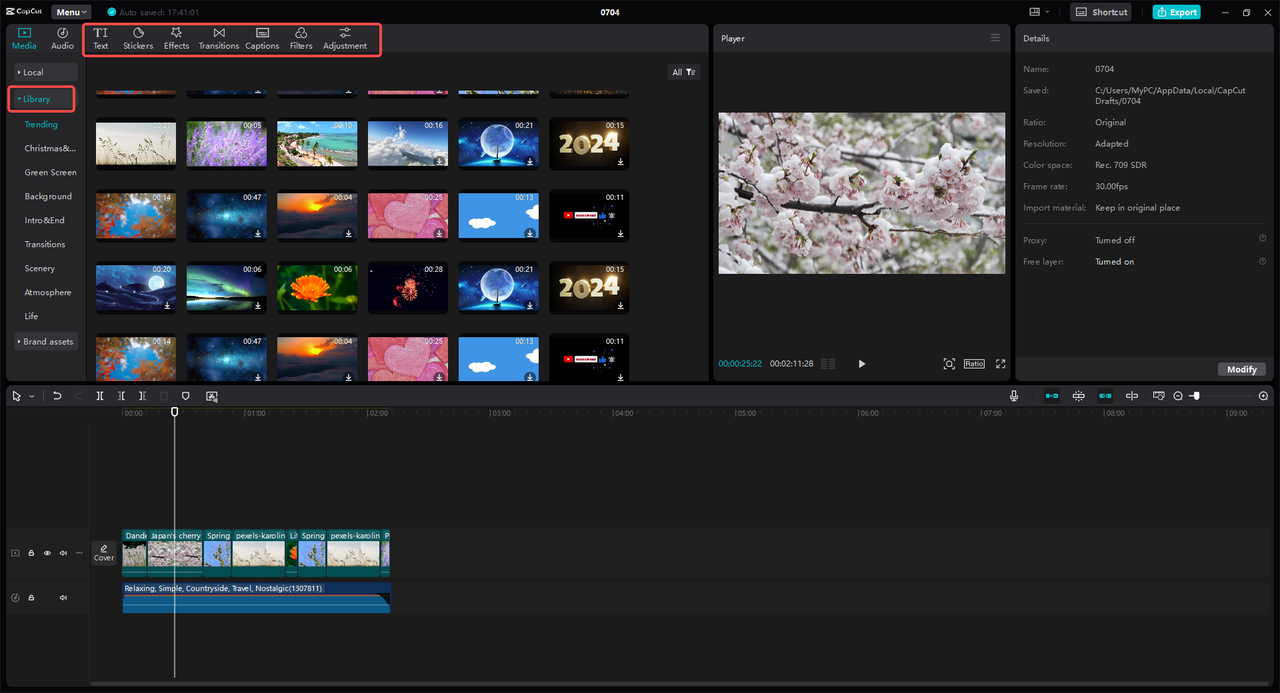Expand the Brand assets section
Screen dimensions: 1280x693
pos(45,341)
